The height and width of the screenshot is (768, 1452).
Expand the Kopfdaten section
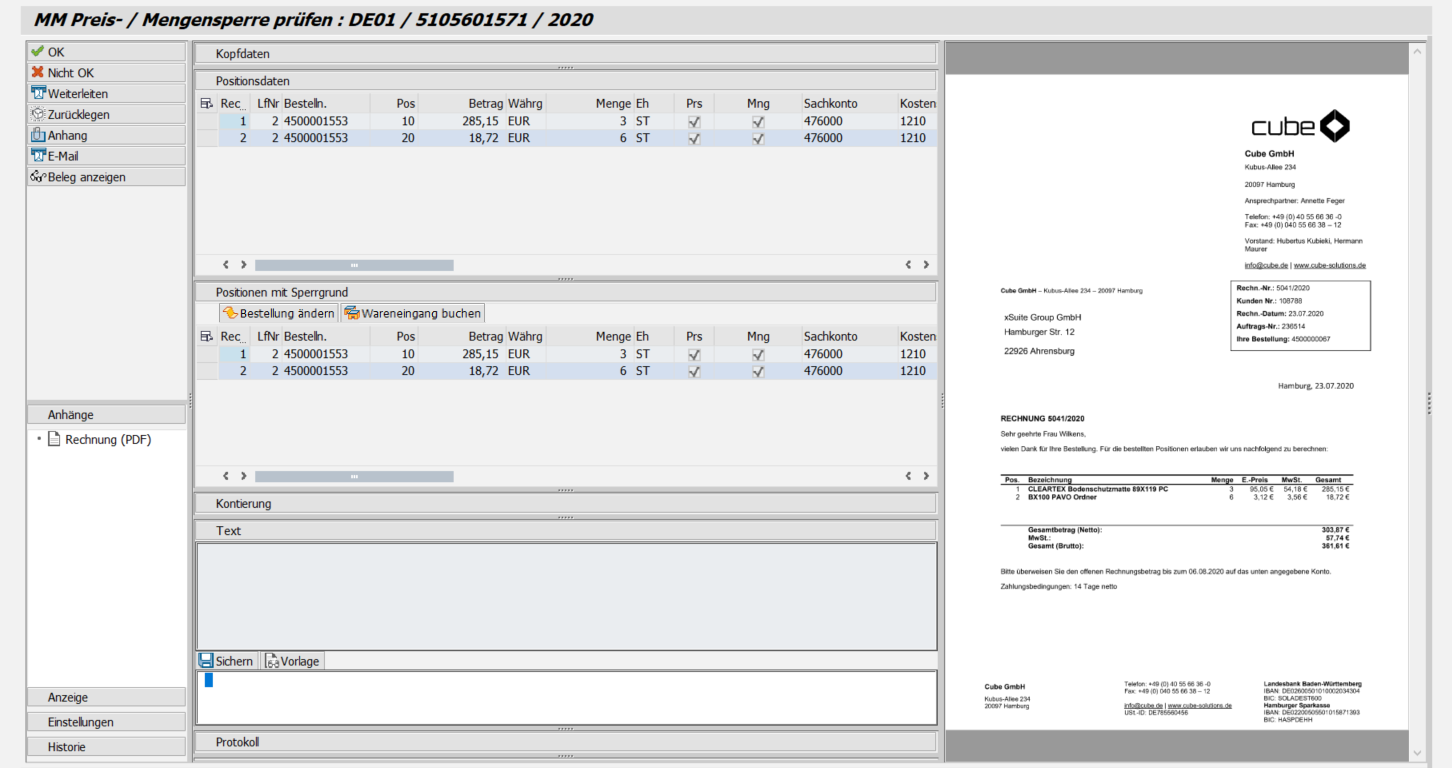[x=243, y=54]
